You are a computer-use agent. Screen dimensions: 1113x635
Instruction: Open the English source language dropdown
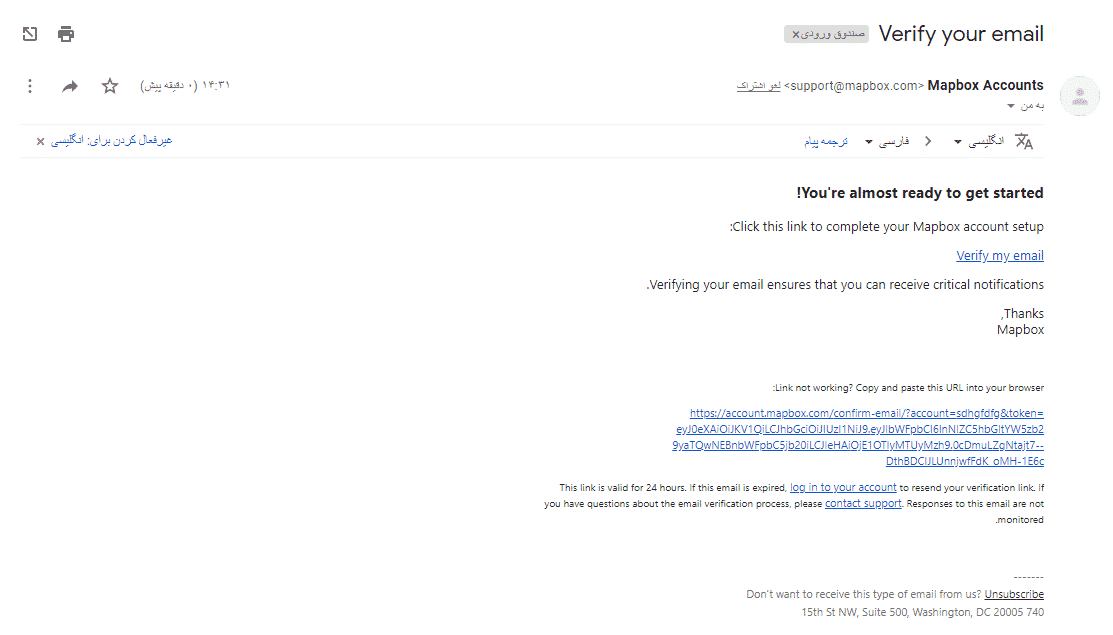click(979, 141)
